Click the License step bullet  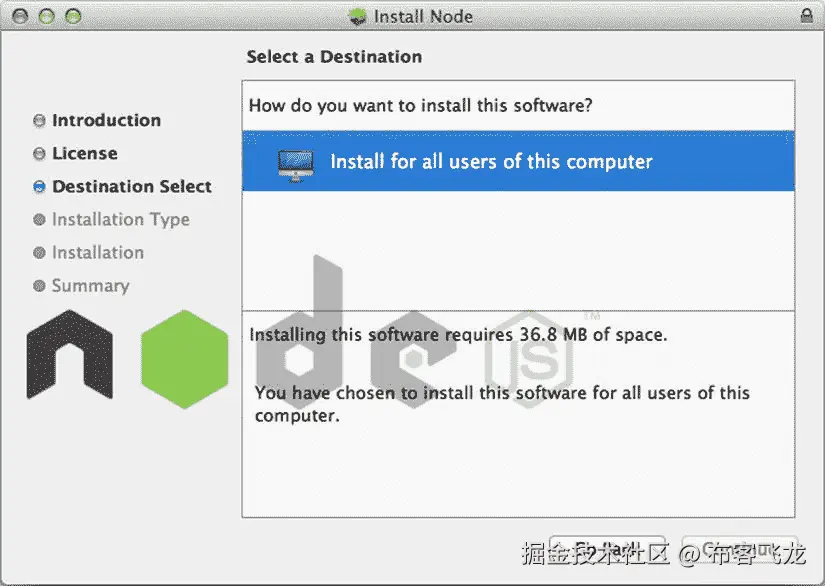pyautogui.click(x=39, y=154)
